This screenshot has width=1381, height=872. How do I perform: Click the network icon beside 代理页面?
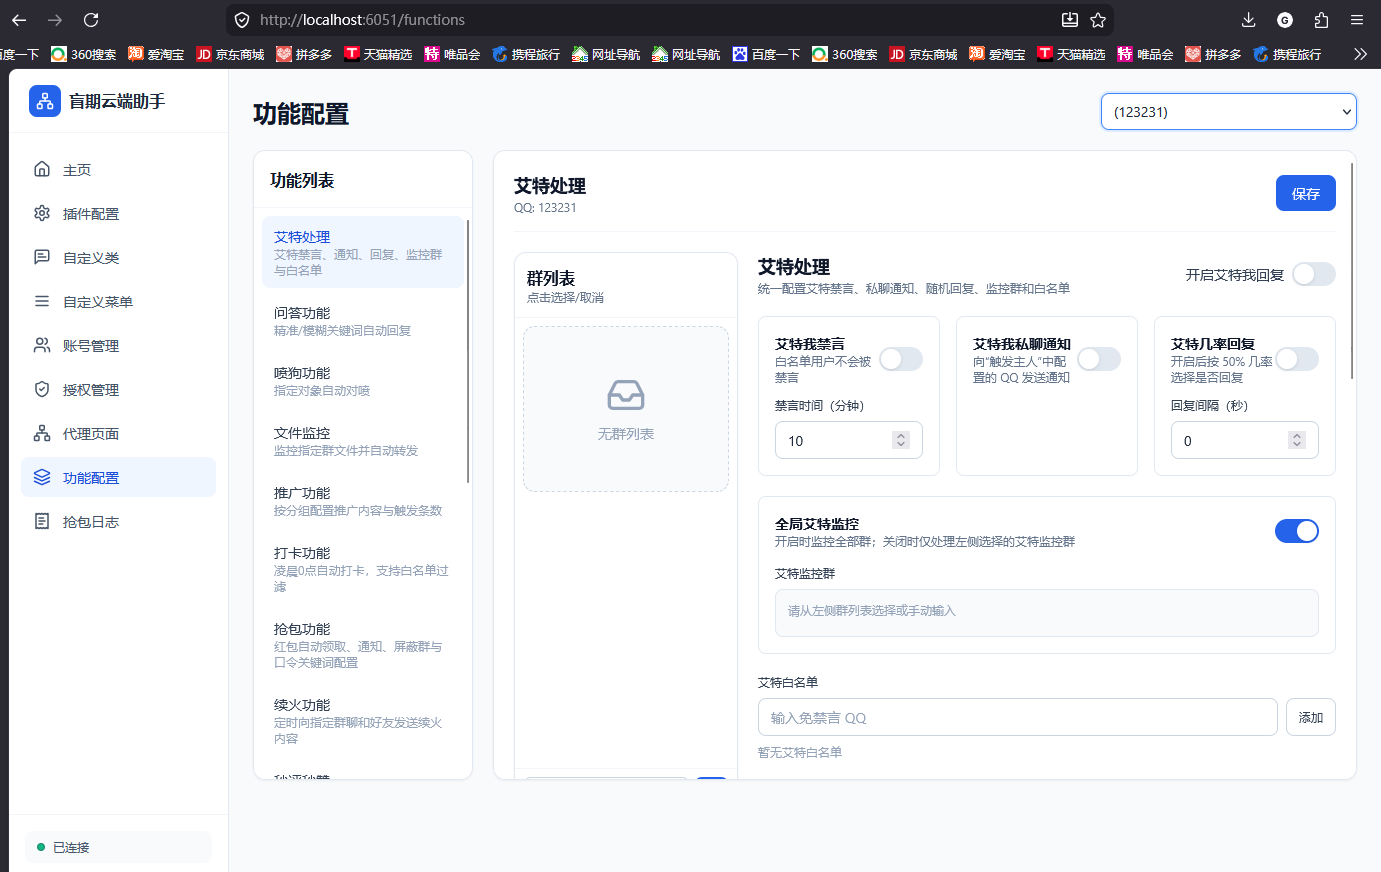coord(42,433)
